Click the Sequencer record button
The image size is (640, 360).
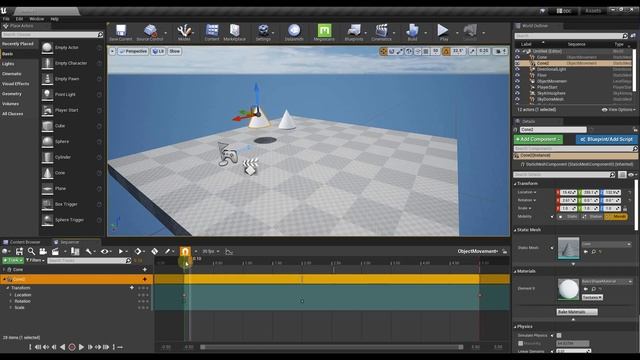72,347
